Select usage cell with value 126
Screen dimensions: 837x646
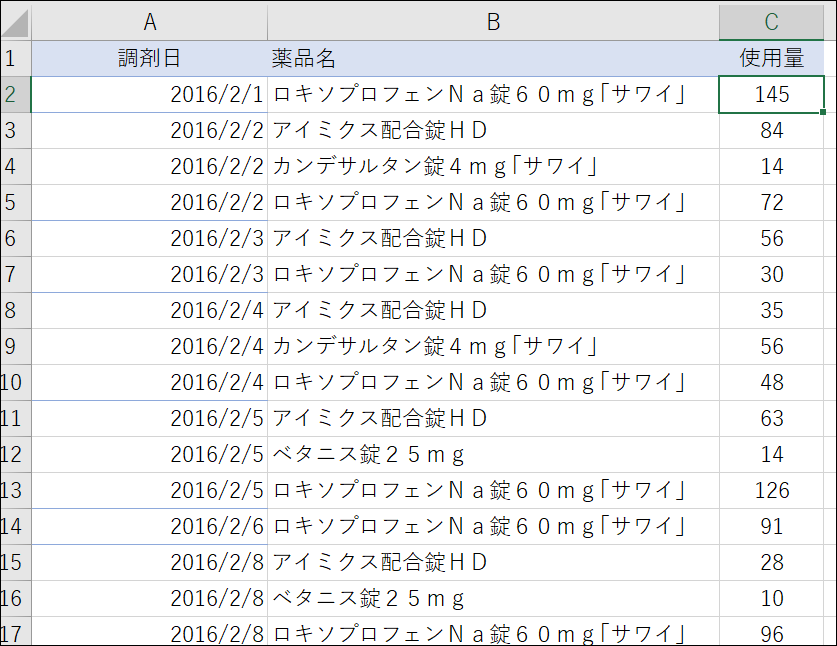pos(771,491)
